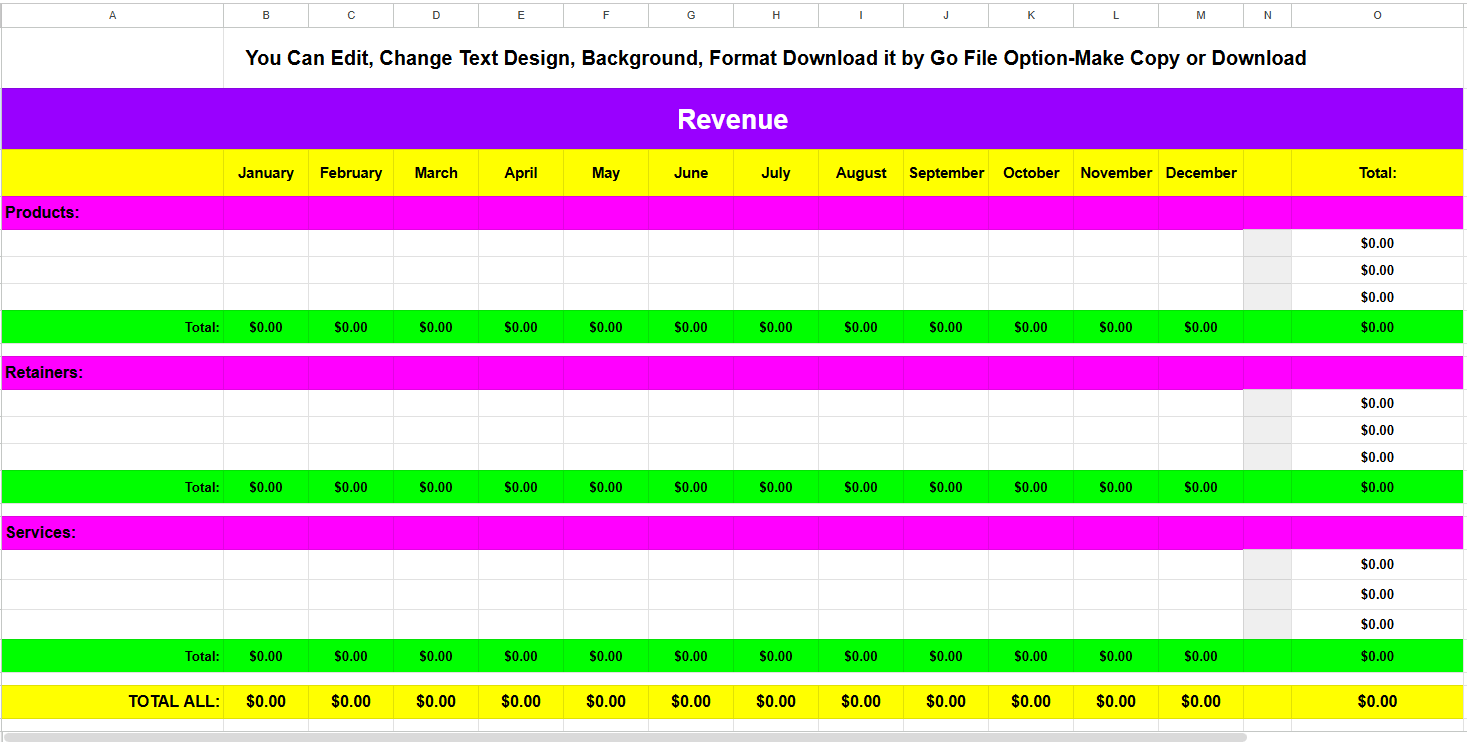Click the Retainers: section label
This screenshot has width=1467, height=742.
pos(44,372)
